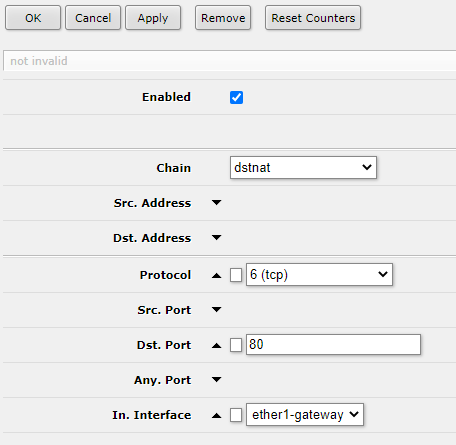Click the Cancel button
456x445 pixels.
pyautogui.click(x=93, y=18)
